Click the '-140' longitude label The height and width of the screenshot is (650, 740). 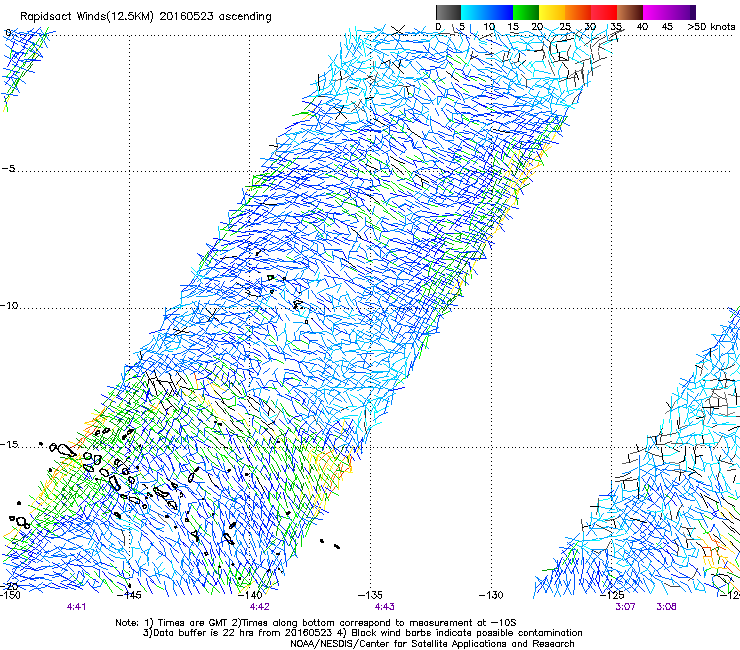250,595
